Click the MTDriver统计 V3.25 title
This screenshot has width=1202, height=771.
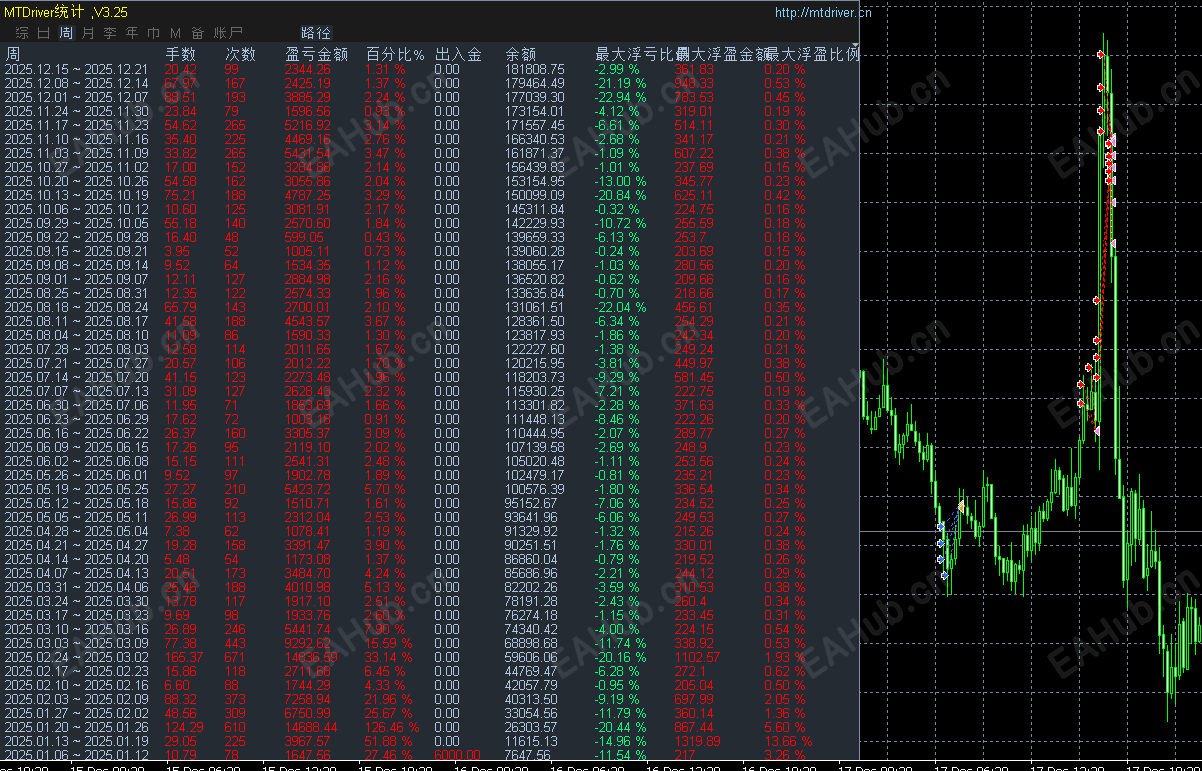[x=66, y=12]
